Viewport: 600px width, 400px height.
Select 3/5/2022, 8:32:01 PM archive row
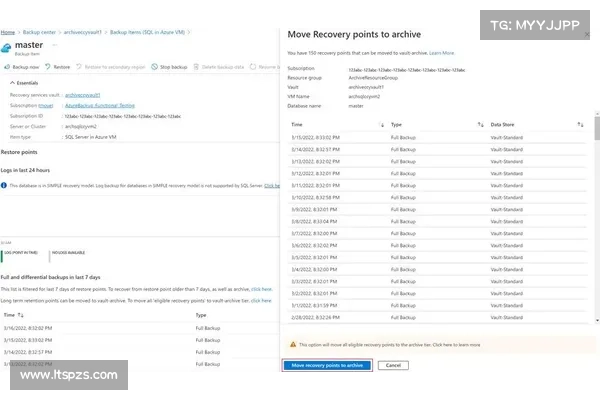tap(437, 257)
